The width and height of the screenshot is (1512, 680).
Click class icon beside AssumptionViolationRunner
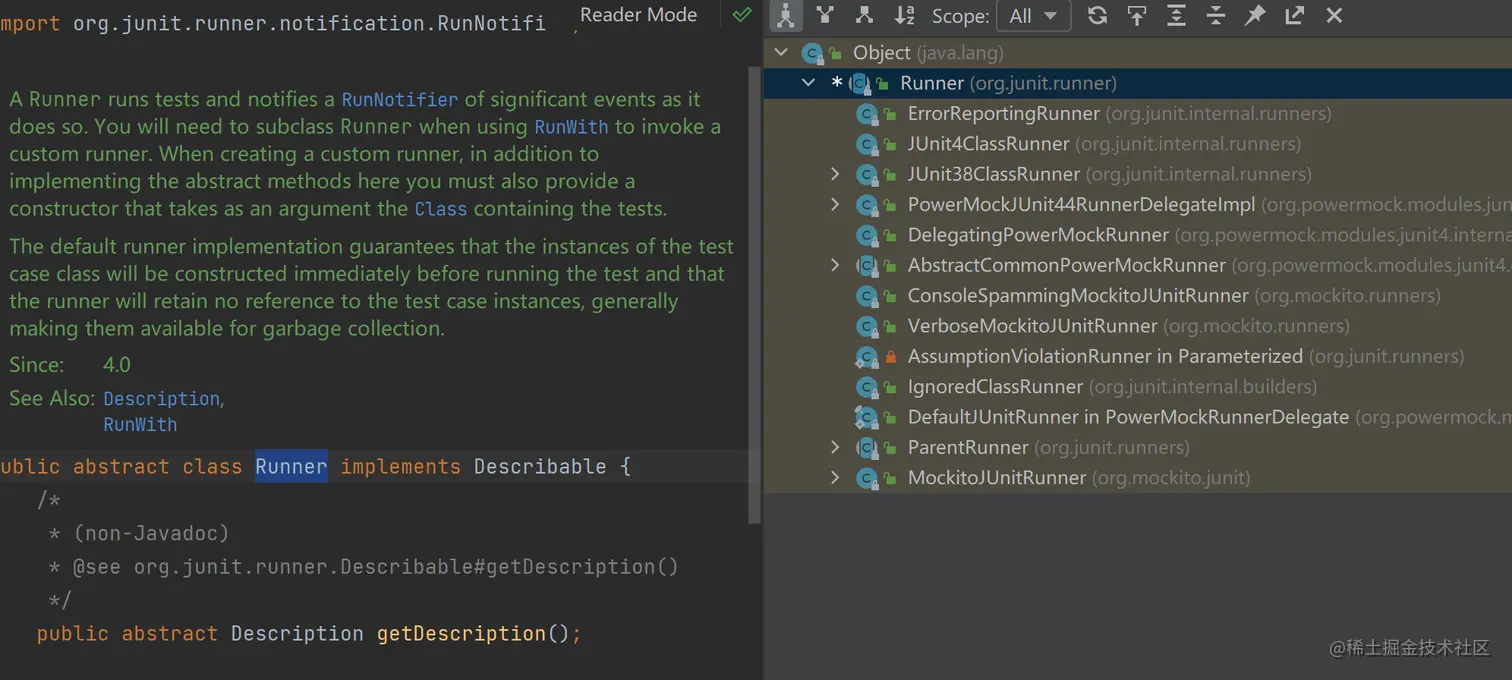coord(867,357)
